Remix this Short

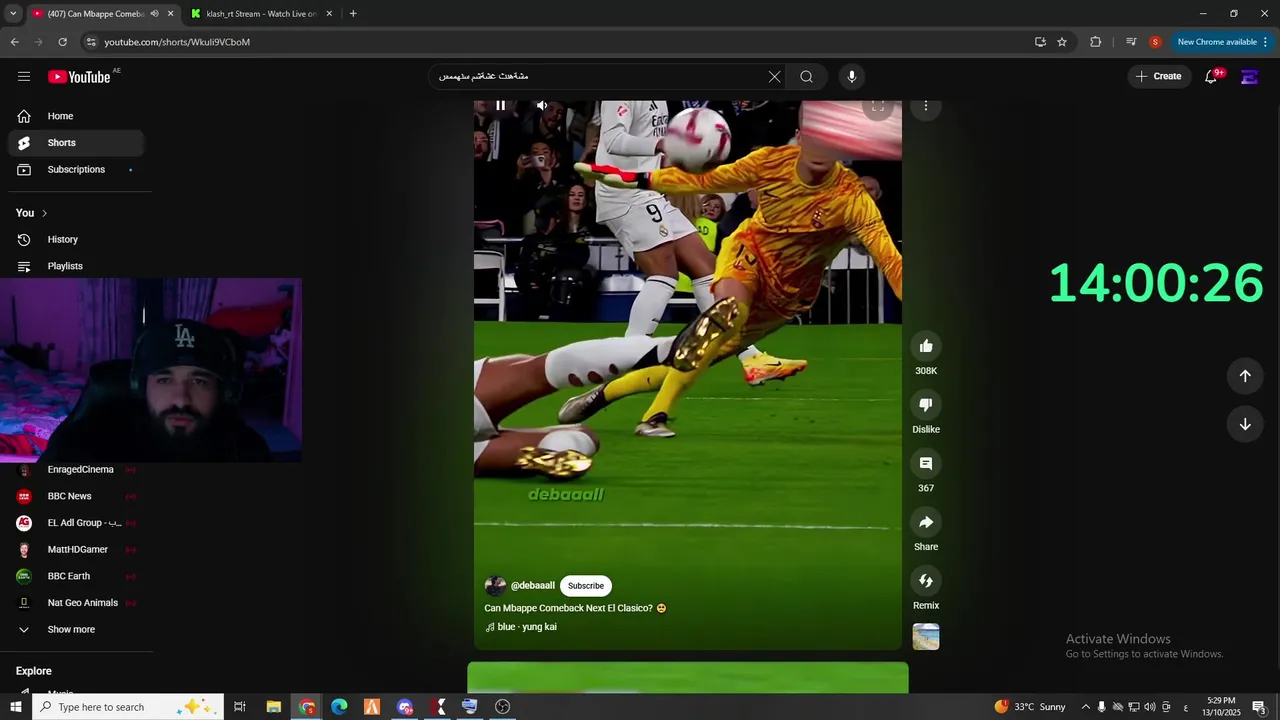pos(926,581)
